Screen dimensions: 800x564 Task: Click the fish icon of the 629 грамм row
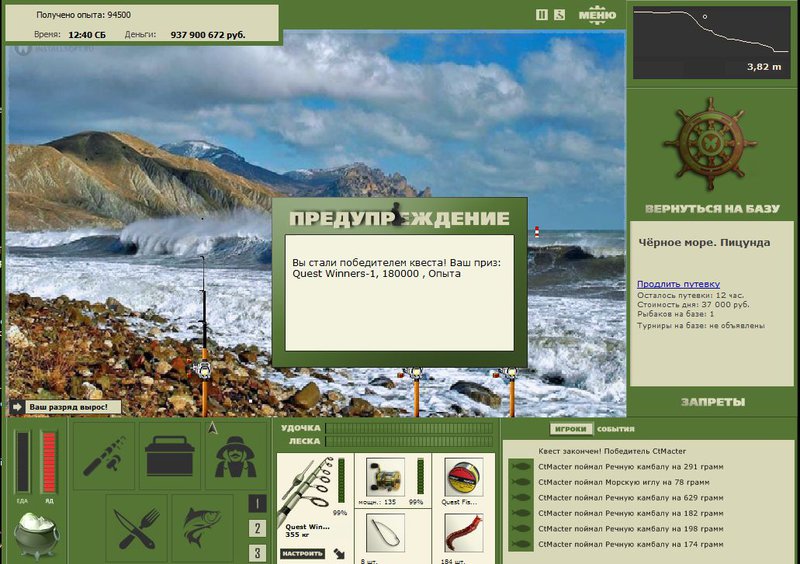[520, 498]
